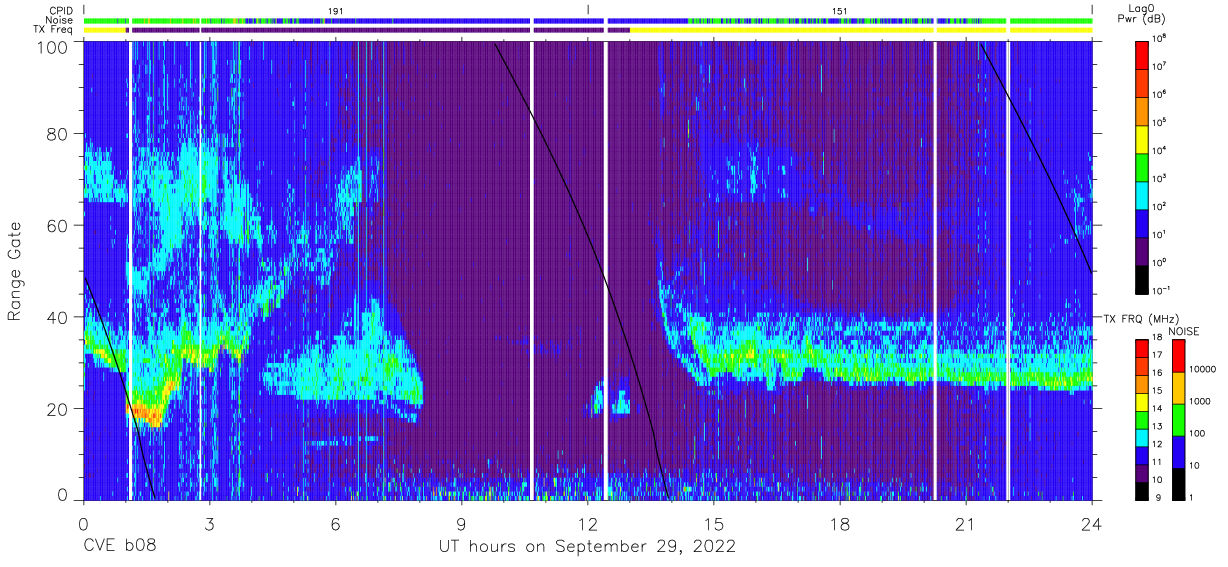Click the UT hours on September 29, 2022 title
This screenshot has height=567, width=1228.
[587, 547]
